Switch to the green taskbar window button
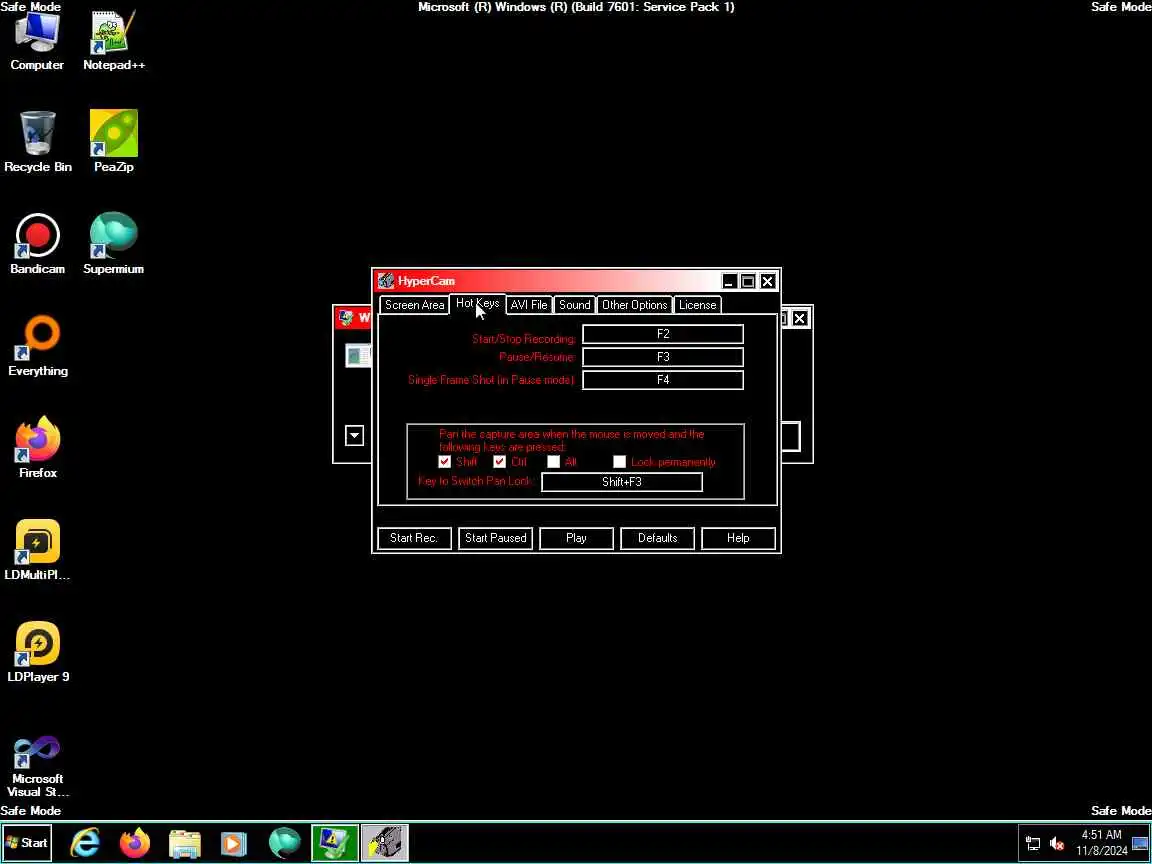This screenshot has width=1152, height=864. 334,843
